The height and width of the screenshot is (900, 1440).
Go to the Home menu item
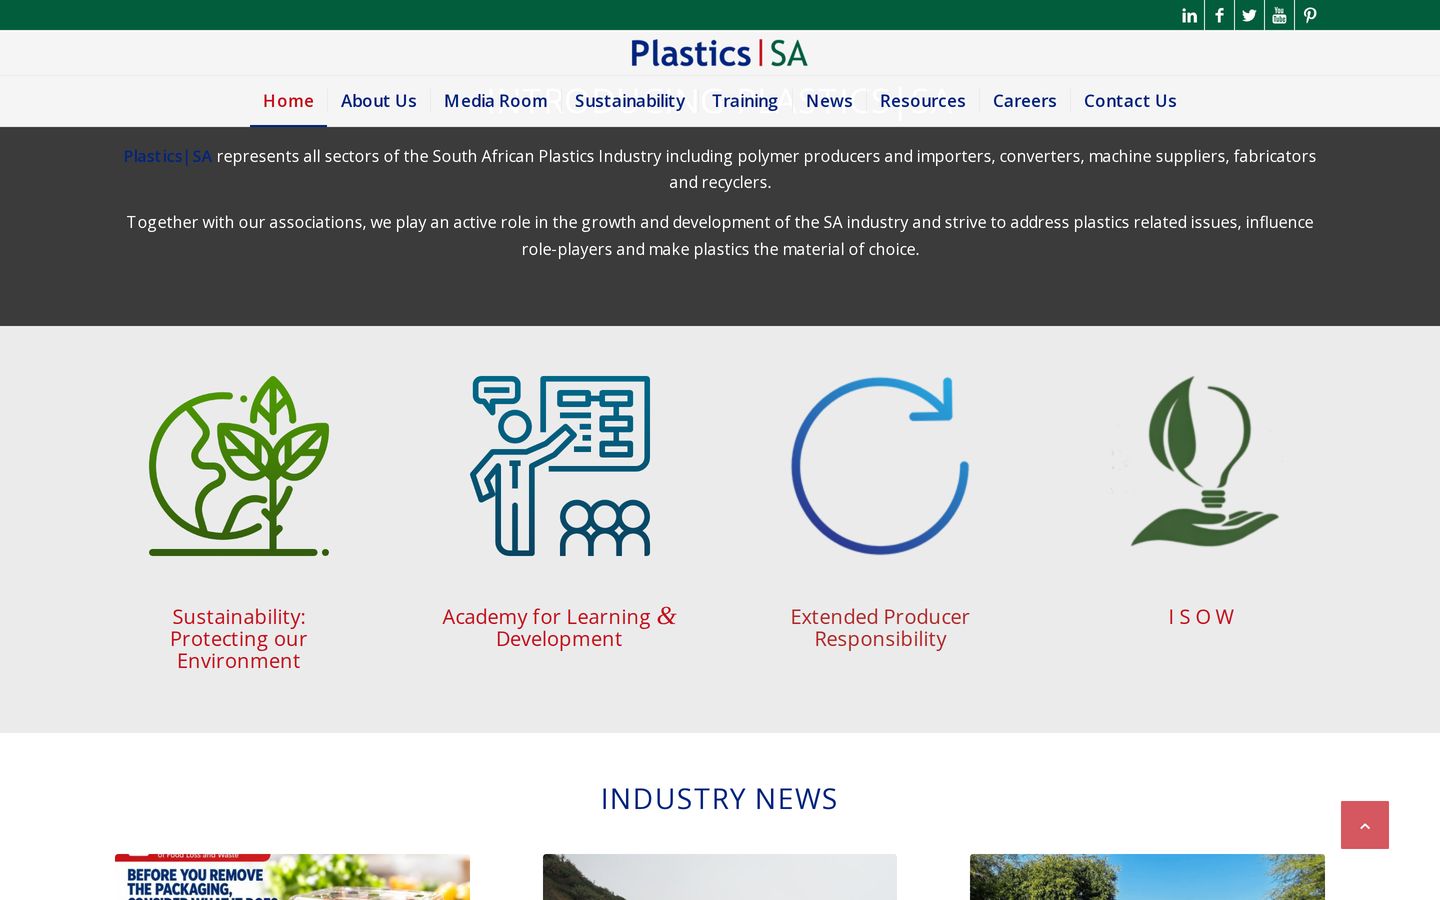(x=288, y=101)
